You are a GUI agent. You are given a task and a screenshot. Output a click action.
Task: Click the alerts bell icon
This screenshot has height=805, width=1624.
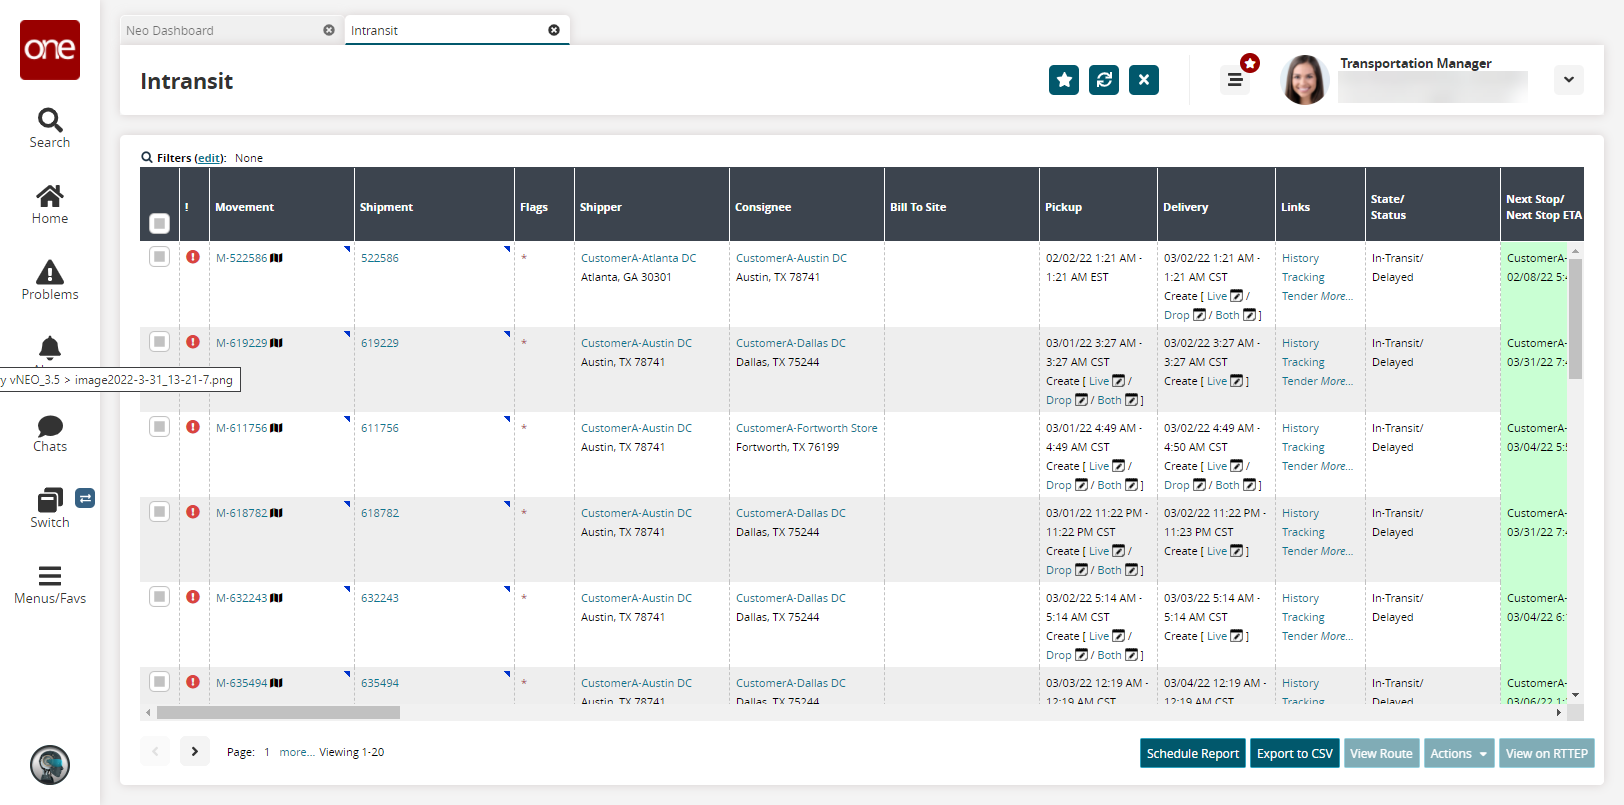click(49, 347)
